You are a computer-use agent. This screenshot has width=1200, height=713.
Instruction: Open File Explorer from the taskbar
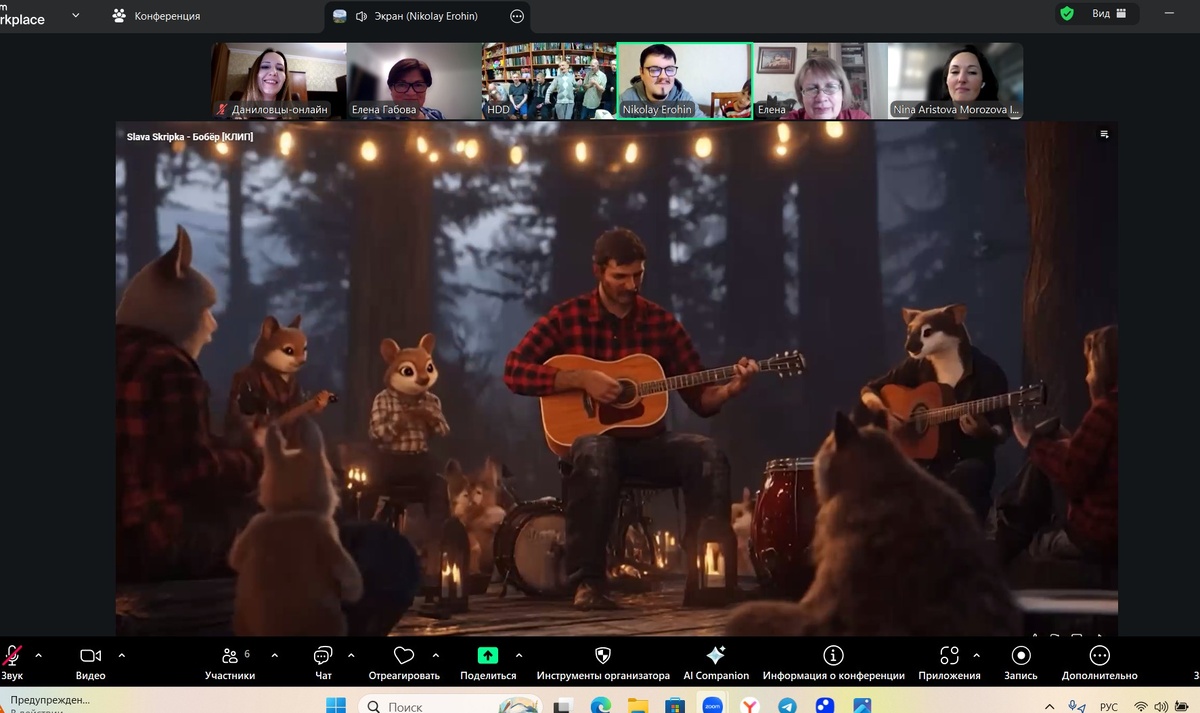point(637,705)
